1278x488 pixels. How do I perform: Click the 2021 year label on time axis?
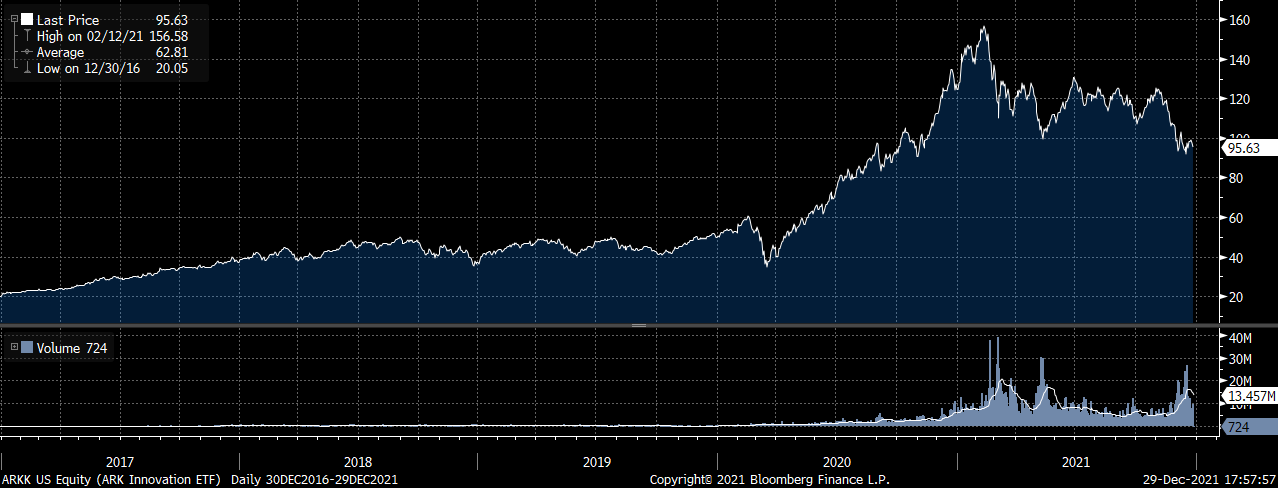pos(1075,462)
